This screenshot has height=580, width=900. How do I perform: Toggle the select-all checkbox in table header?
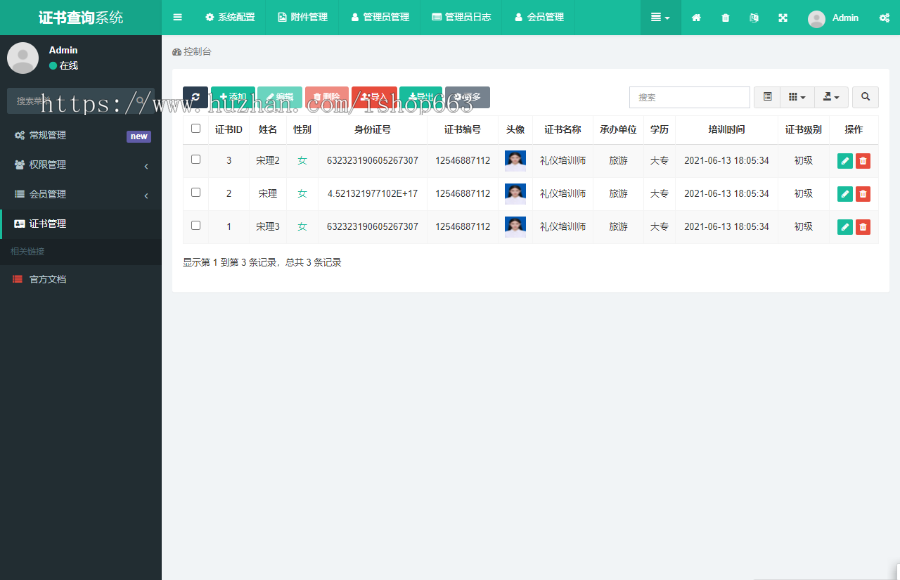coord(196,129)
